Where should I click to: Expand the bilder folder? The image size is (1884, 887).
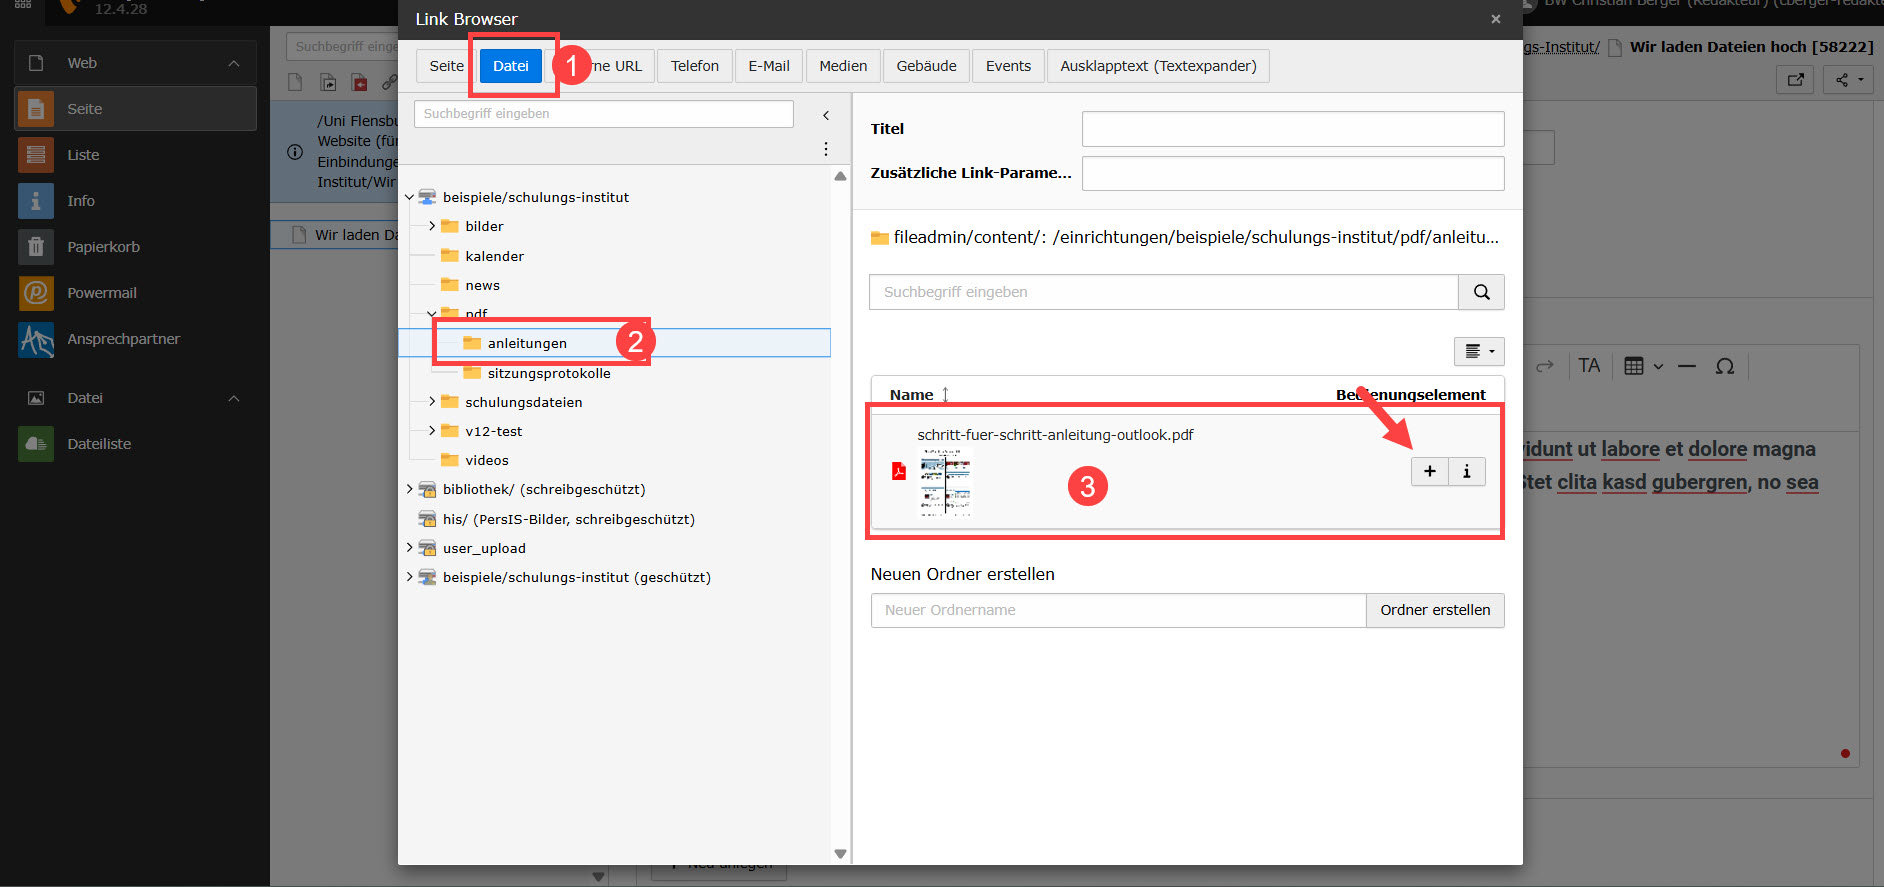click(x=432, y=226)
